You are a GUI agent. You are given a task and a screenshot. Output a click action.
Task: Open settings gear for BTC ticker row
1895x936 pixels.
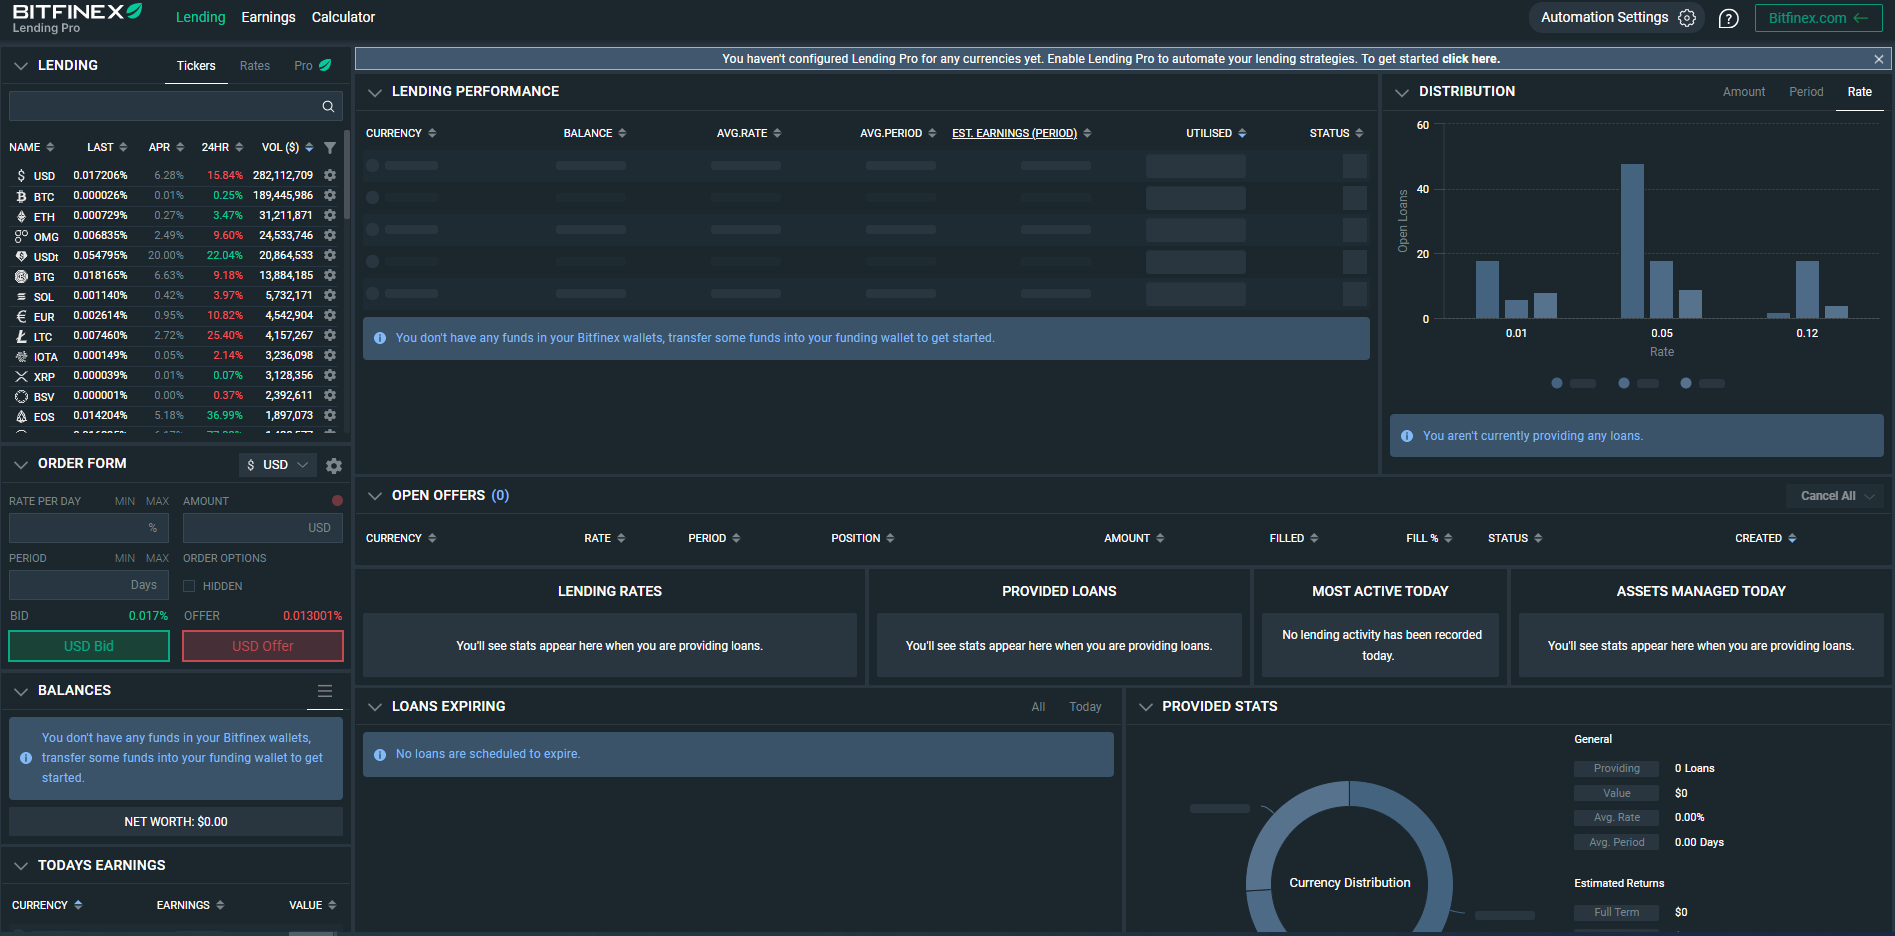click(330, 196)
